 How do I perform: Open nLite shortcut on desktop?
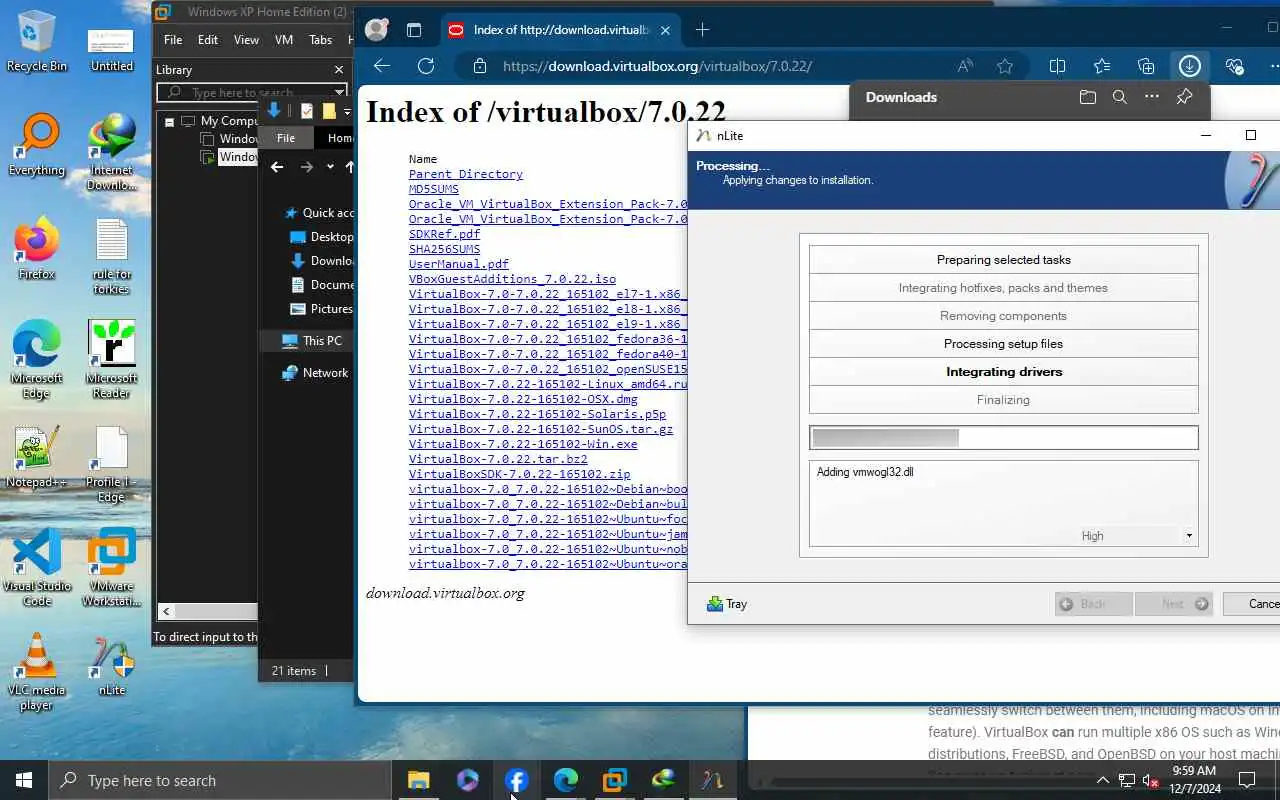[112, 666]
